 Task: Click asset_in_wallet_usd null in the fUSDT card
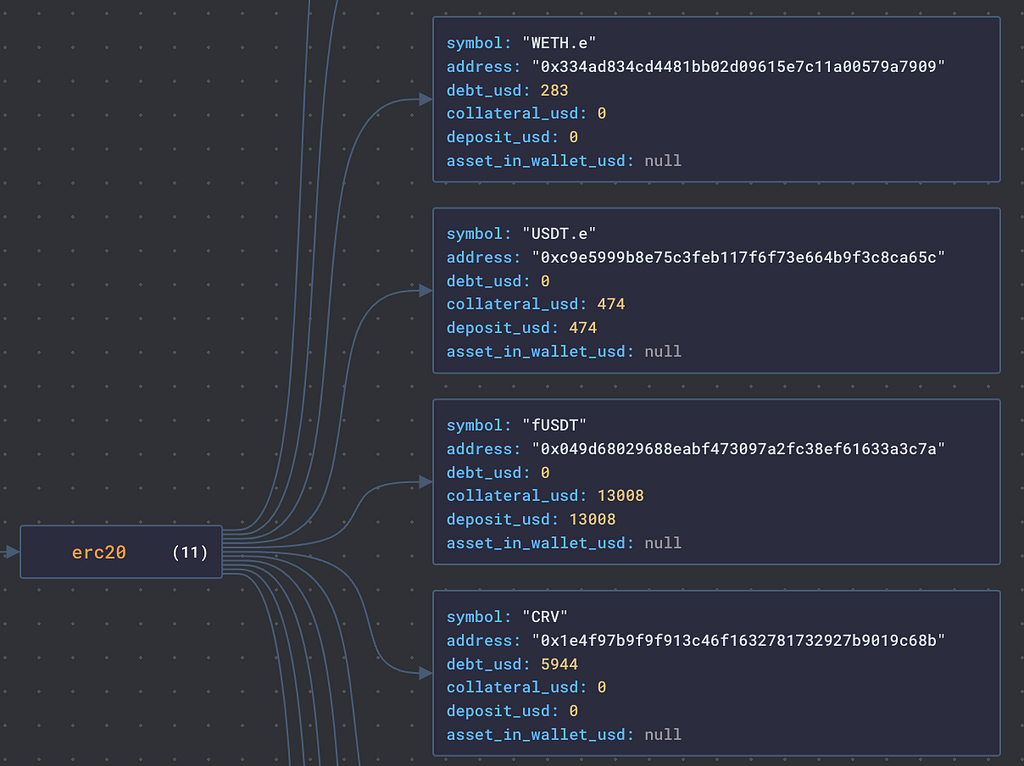pyautogui.click(x=663, y=543)
